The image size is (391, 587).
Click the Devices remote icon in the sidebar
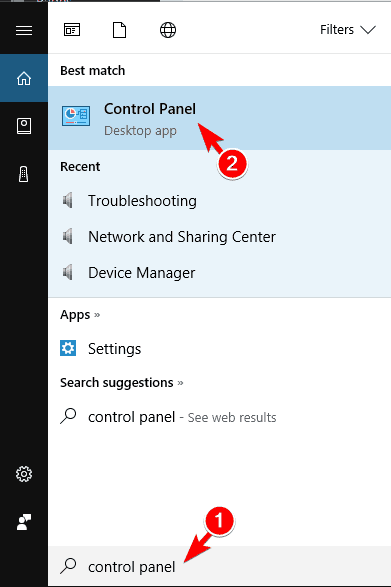(x=24, y=174)
